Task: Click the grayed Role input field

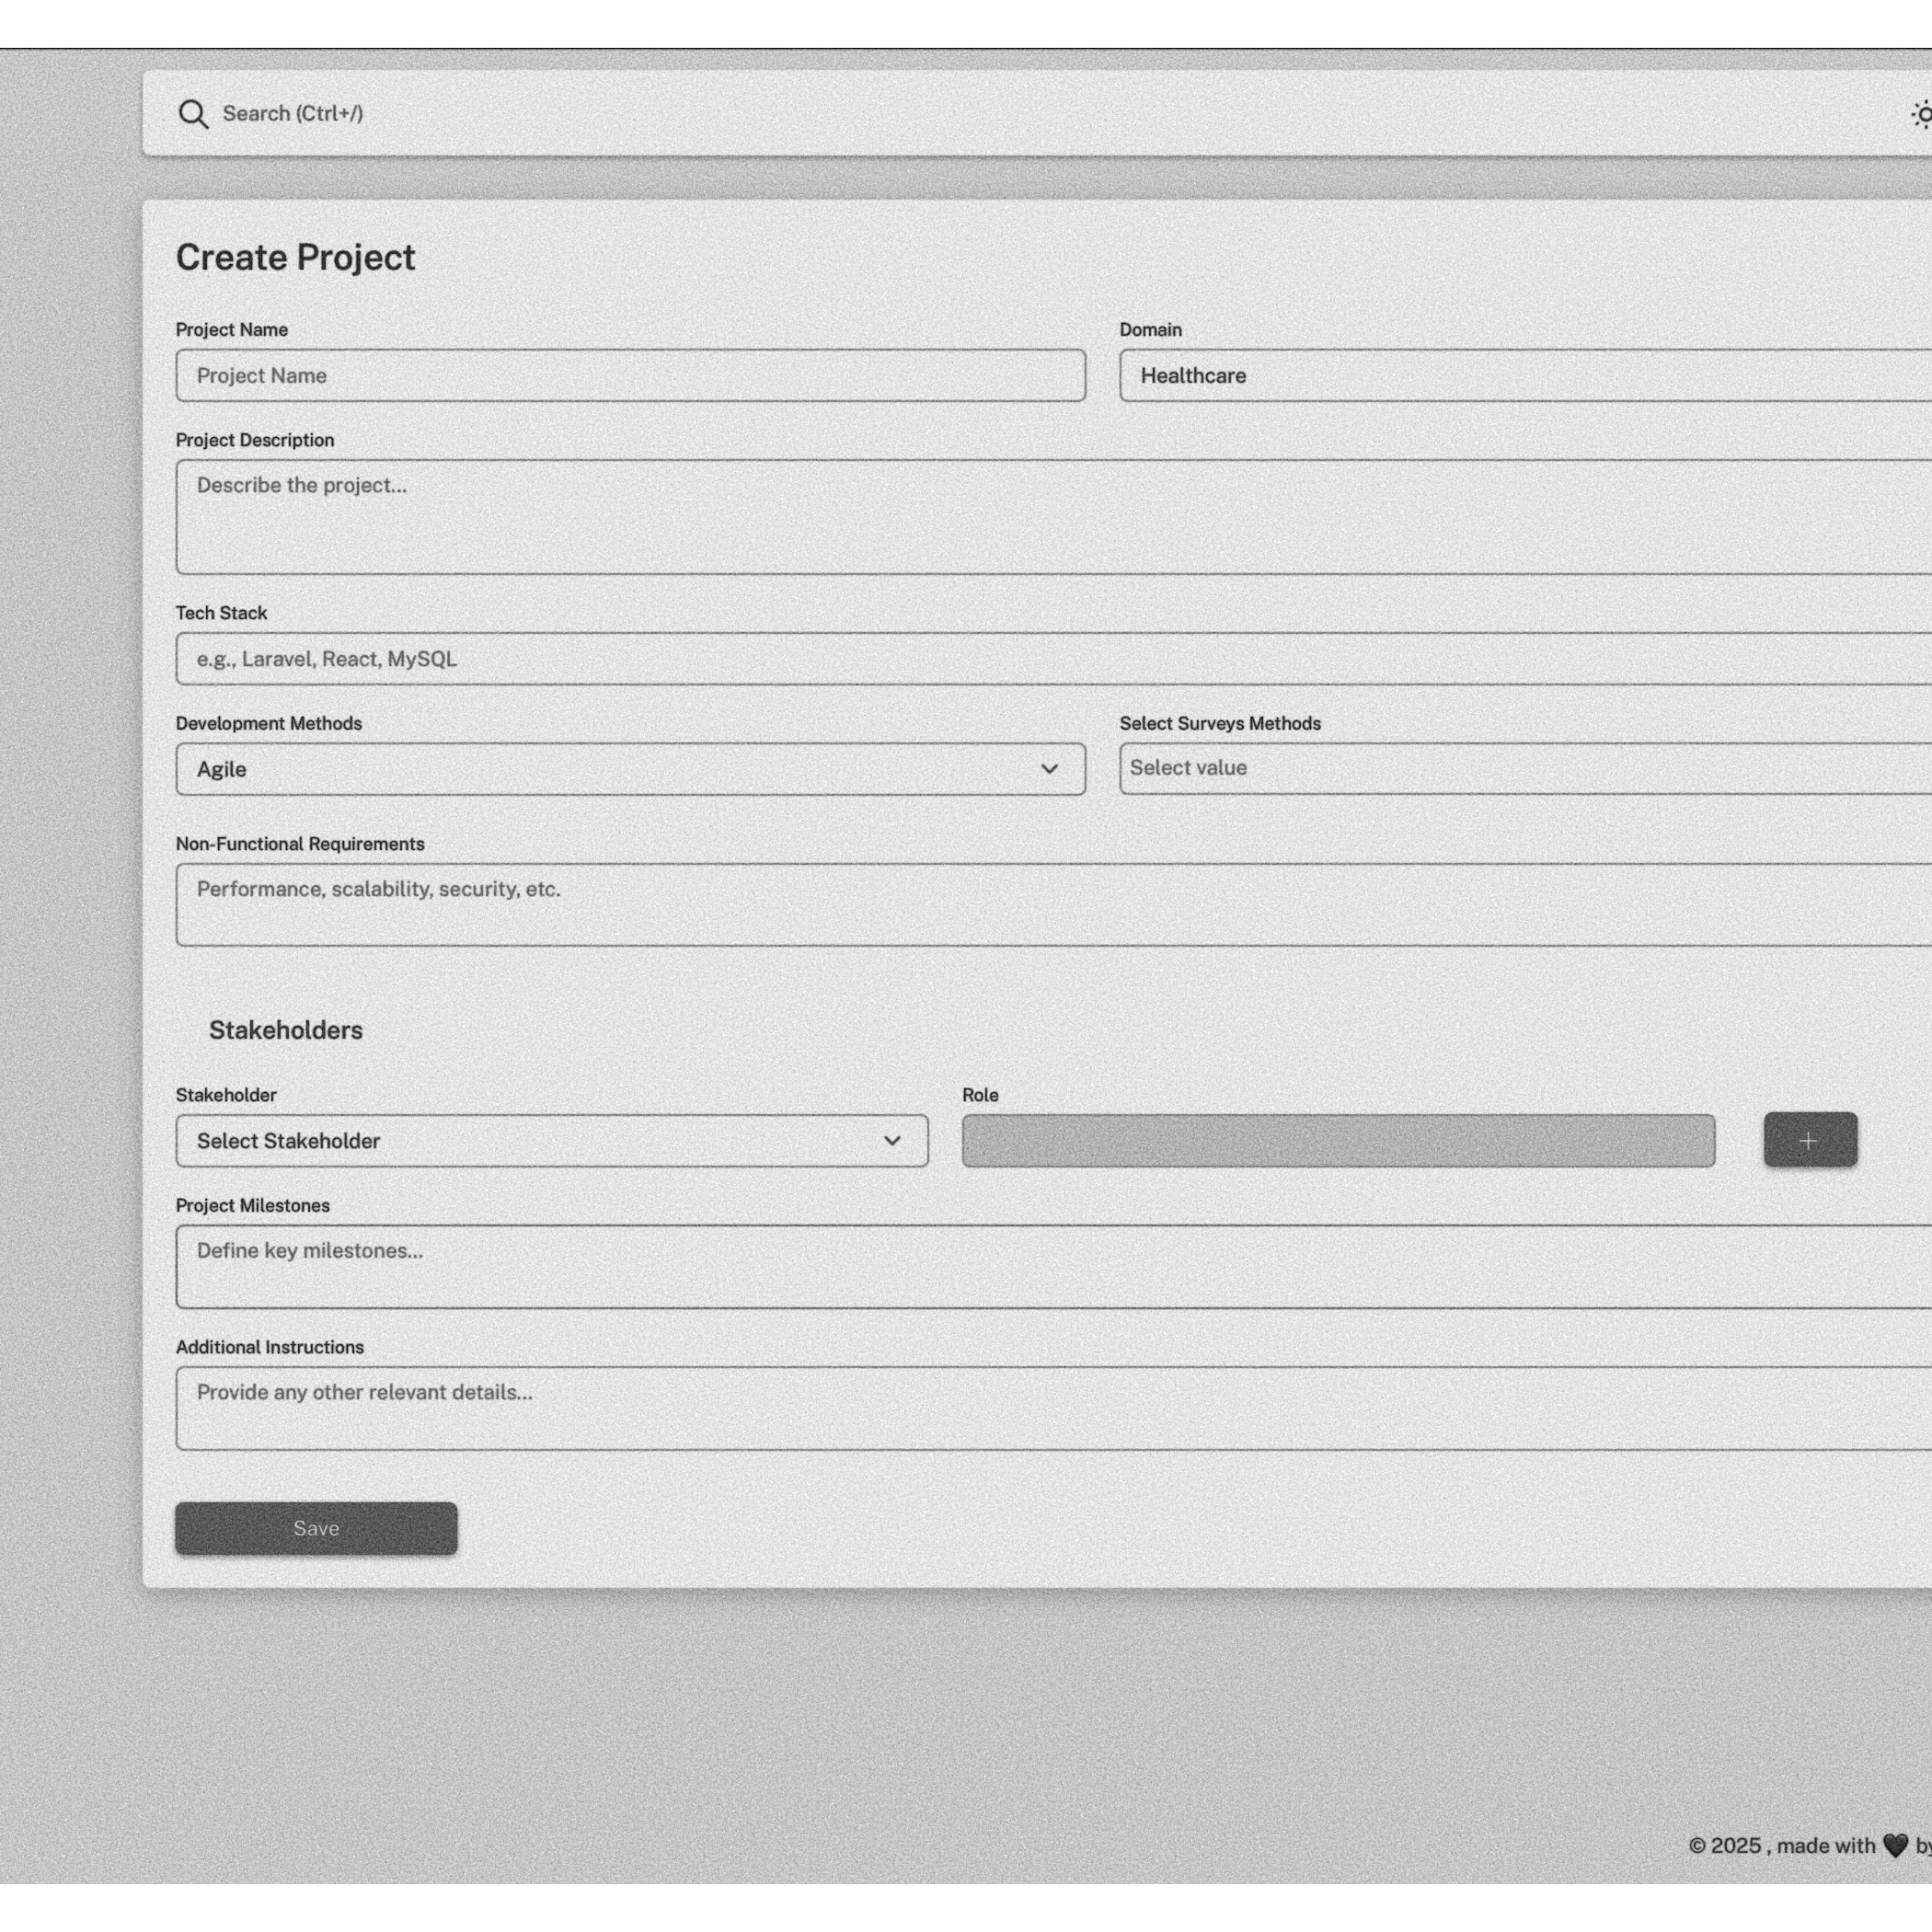Action: point(1338,1141)
